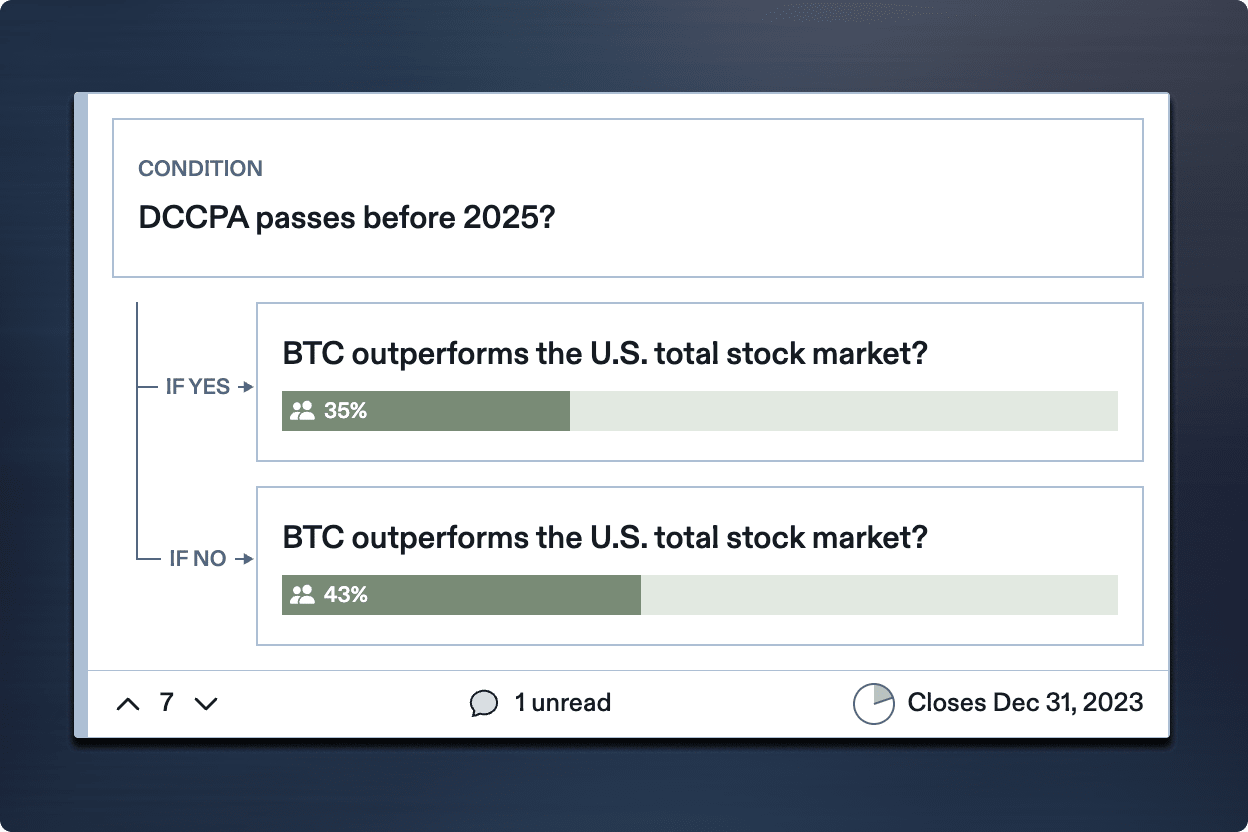Click the CONDITION label
1248x832 pixels.
pyautogui.click(x=200, y=169)
